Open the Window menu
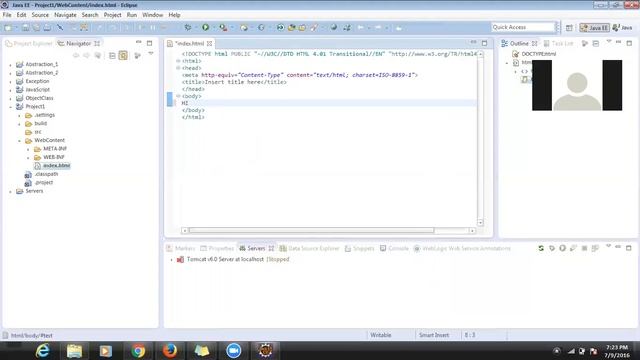 point(152,15)
